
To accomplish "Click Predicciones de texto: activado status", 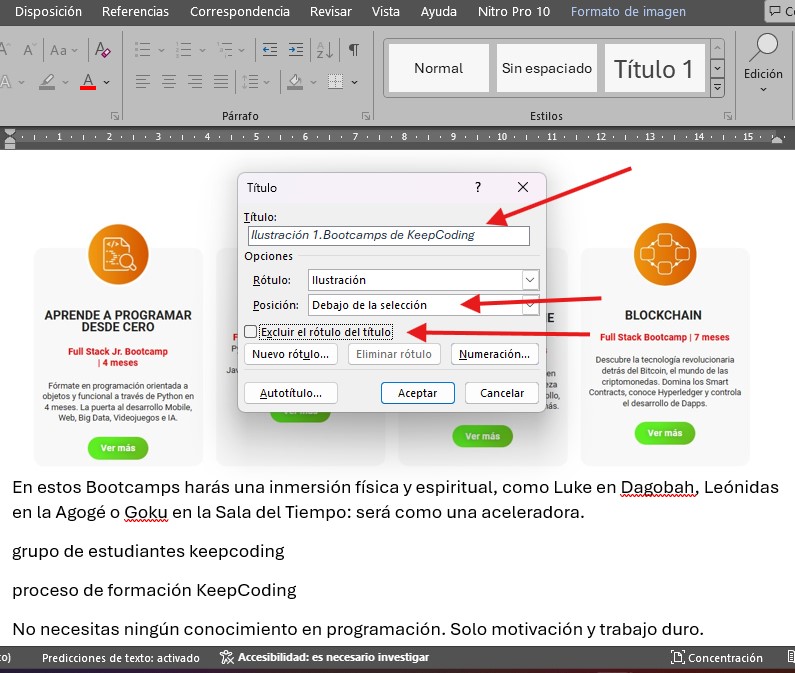I will (121, 658).
